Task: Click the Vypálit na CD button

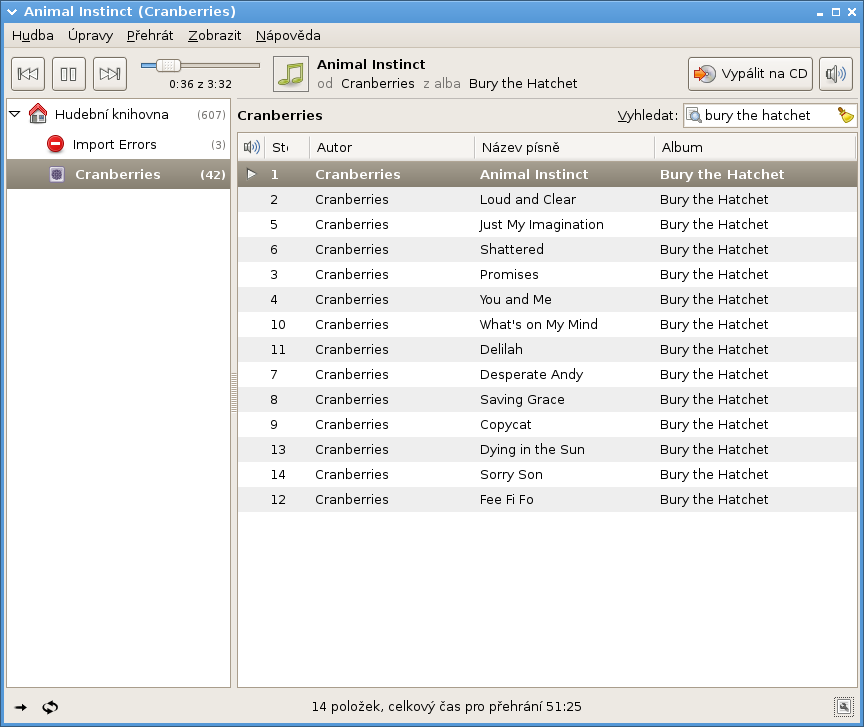Action: [750, 74]
